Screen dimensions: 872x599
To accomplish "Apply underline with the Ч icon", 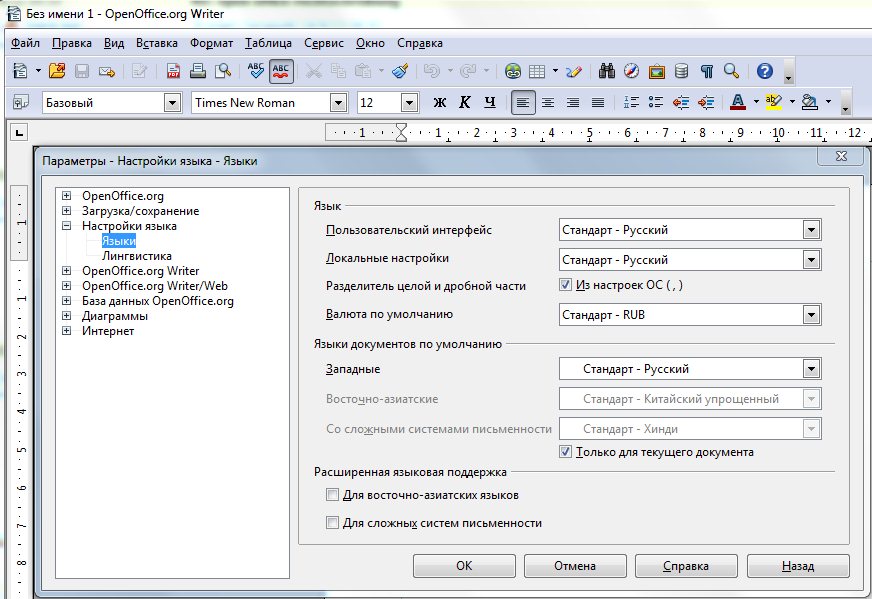I will tap(489, 102).
